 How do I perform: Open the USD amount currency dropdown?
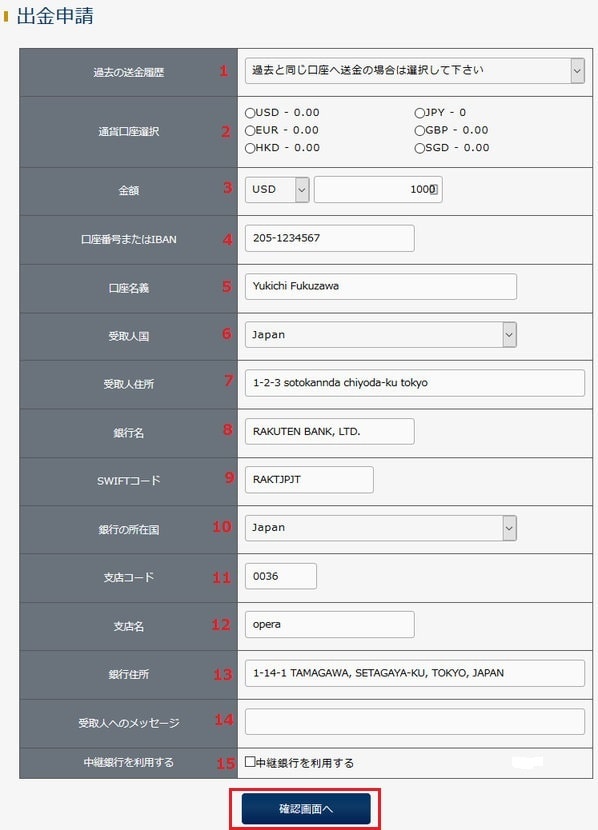pos(277,190)
